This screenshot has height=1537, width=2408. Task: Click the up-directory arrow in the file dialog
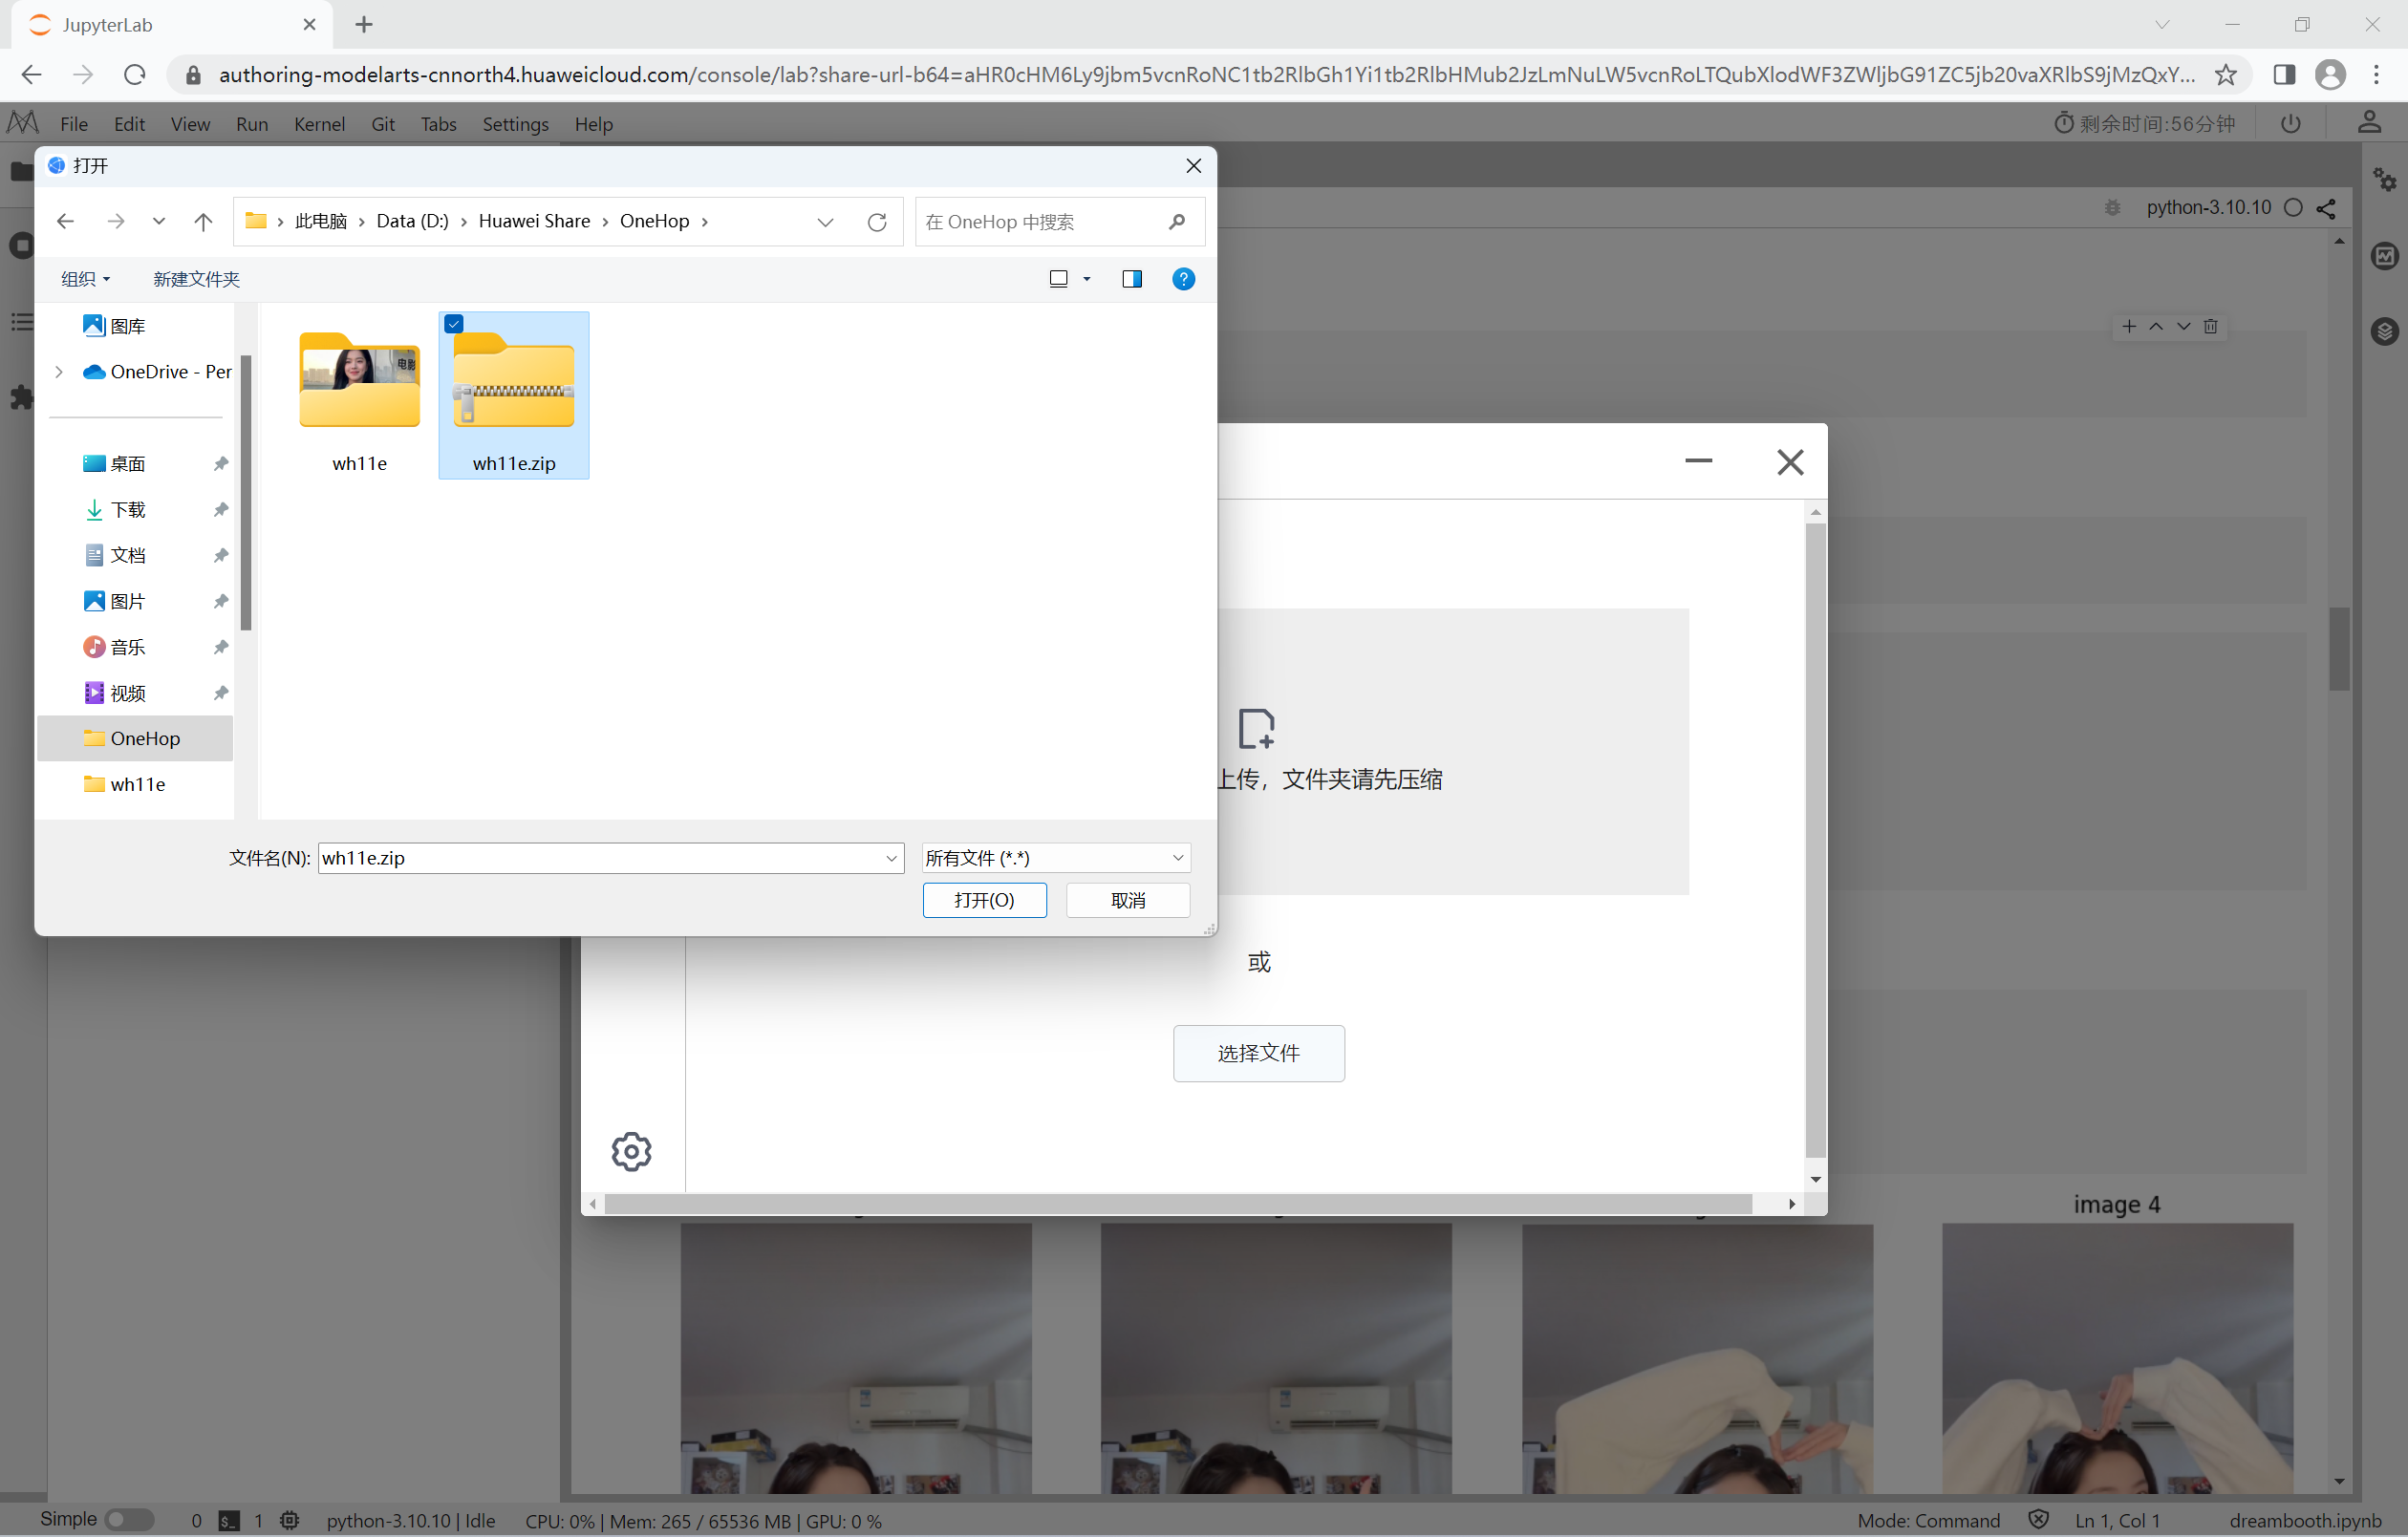[203, 222]
